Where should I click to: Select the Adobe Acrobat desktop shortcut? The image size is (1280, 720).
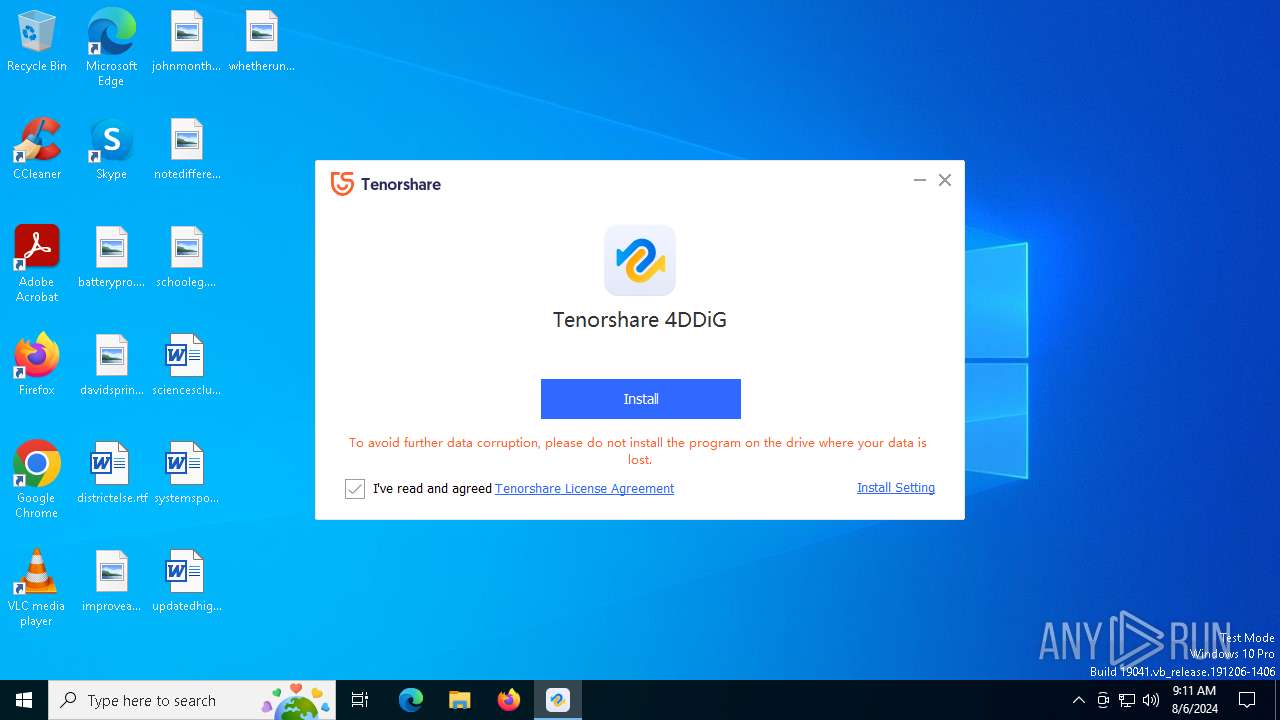[37, 264]
